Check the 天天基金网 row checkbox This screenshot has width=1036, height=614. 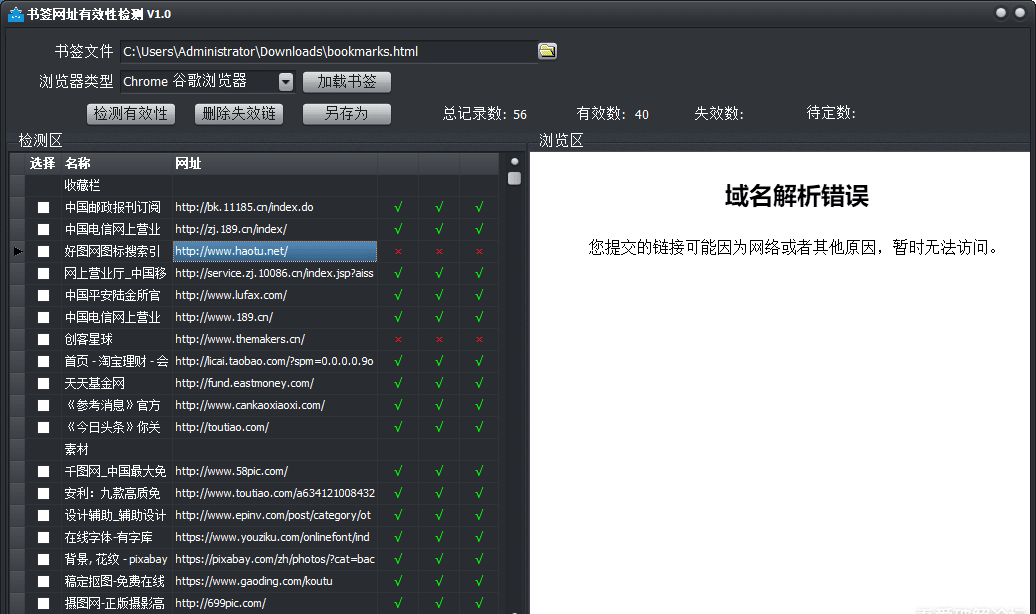(44, 383)
